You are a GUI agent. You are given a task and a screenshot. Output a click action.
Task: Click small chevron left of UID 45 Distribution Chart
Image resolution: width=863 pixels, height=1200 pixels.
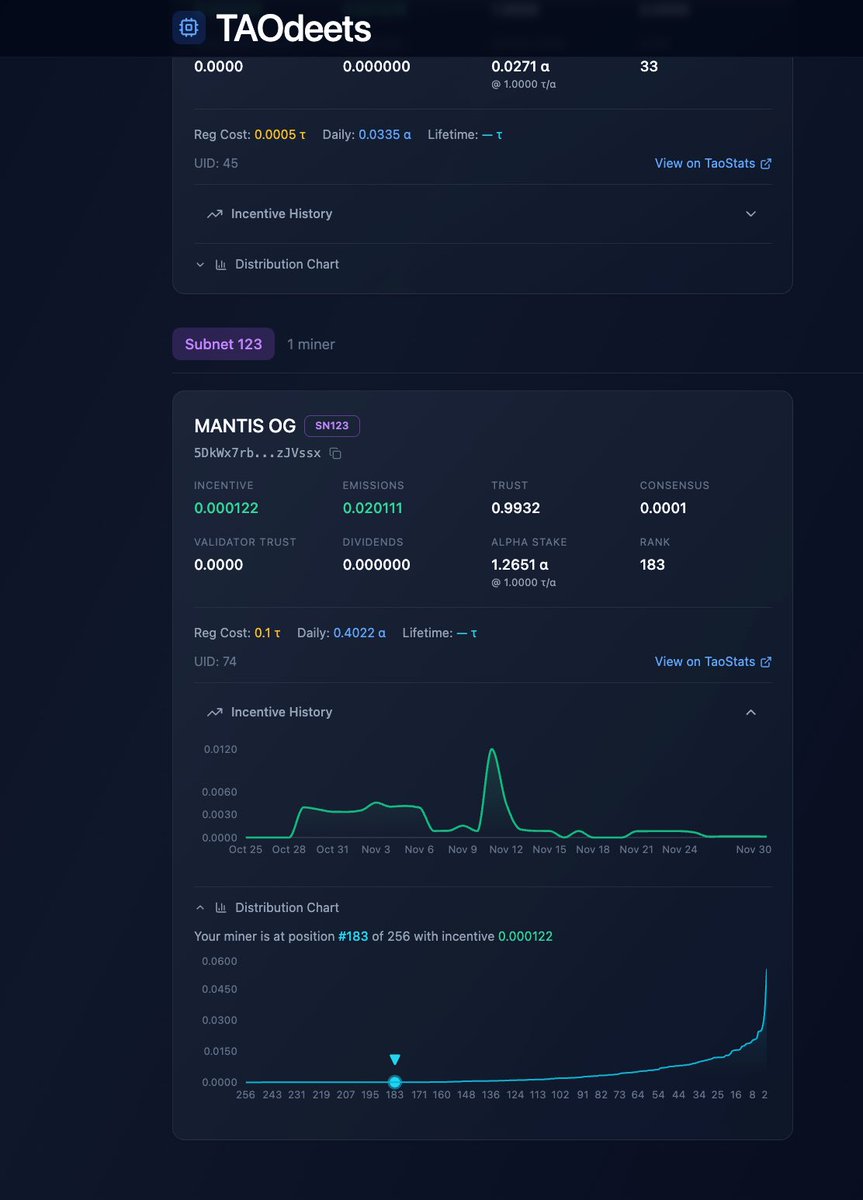click(200, 264)
